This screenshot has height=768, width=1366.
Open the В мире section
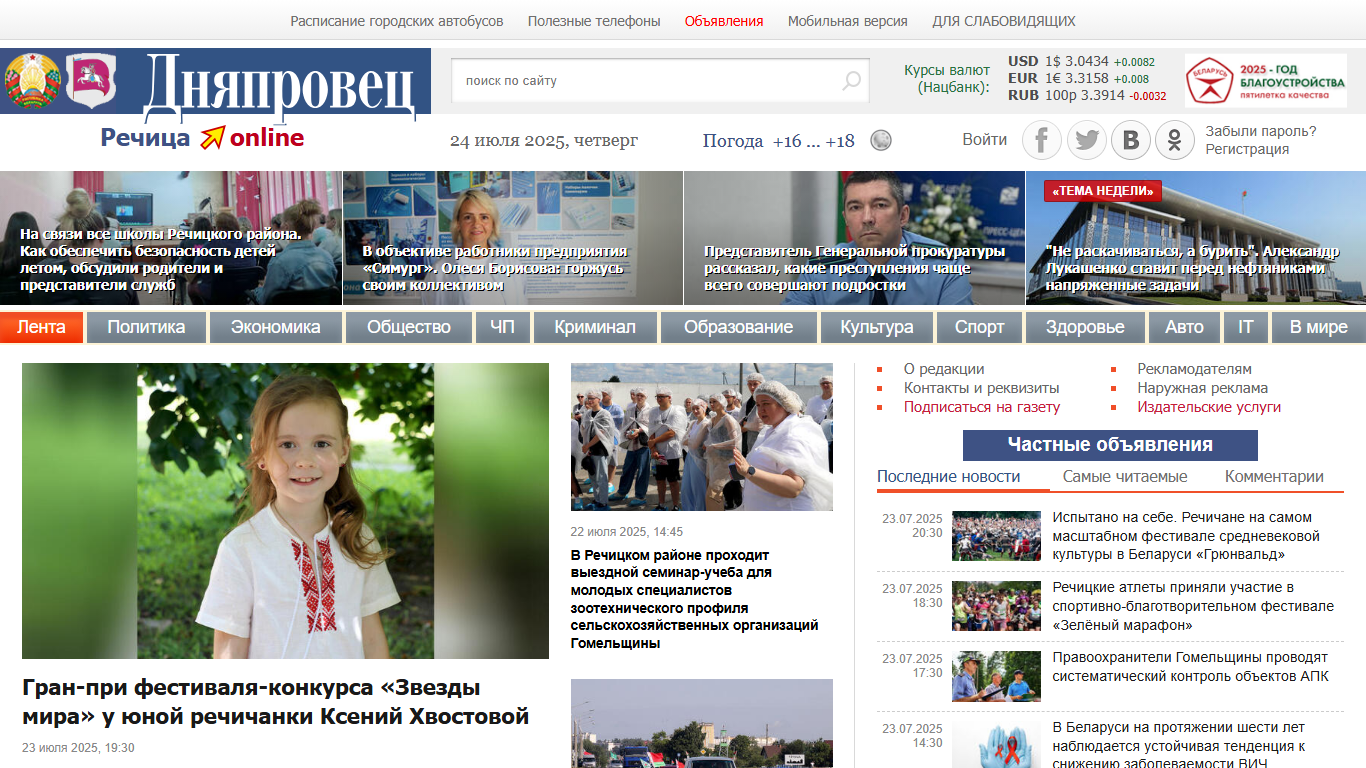click(x=1319, y=327)
